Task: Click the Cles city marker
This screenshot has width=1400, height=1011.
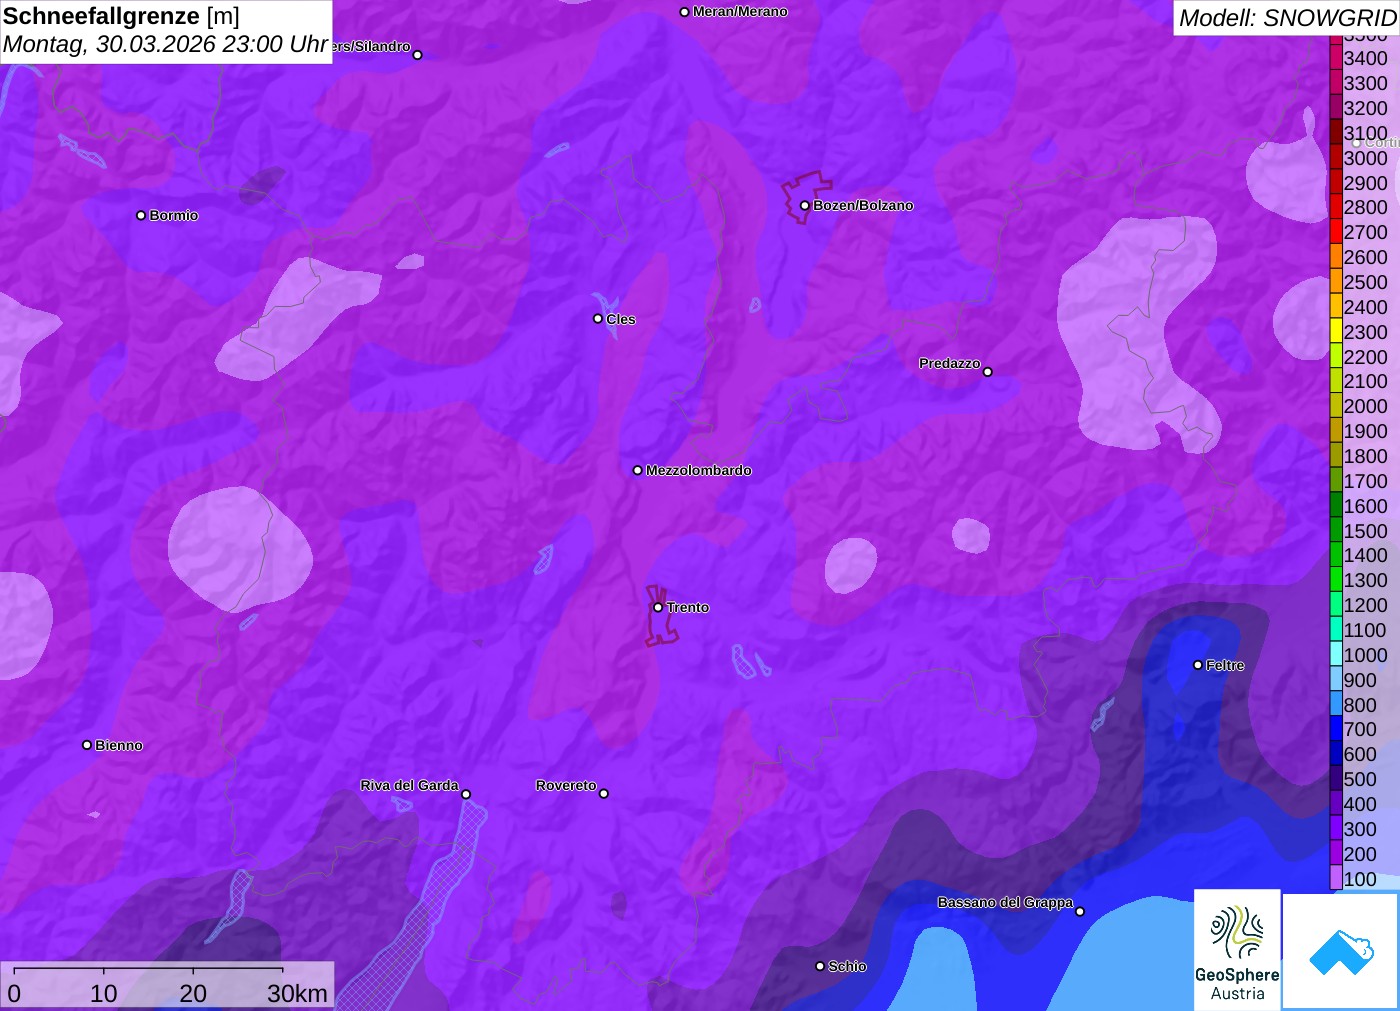Action: [x=598, y=319]
